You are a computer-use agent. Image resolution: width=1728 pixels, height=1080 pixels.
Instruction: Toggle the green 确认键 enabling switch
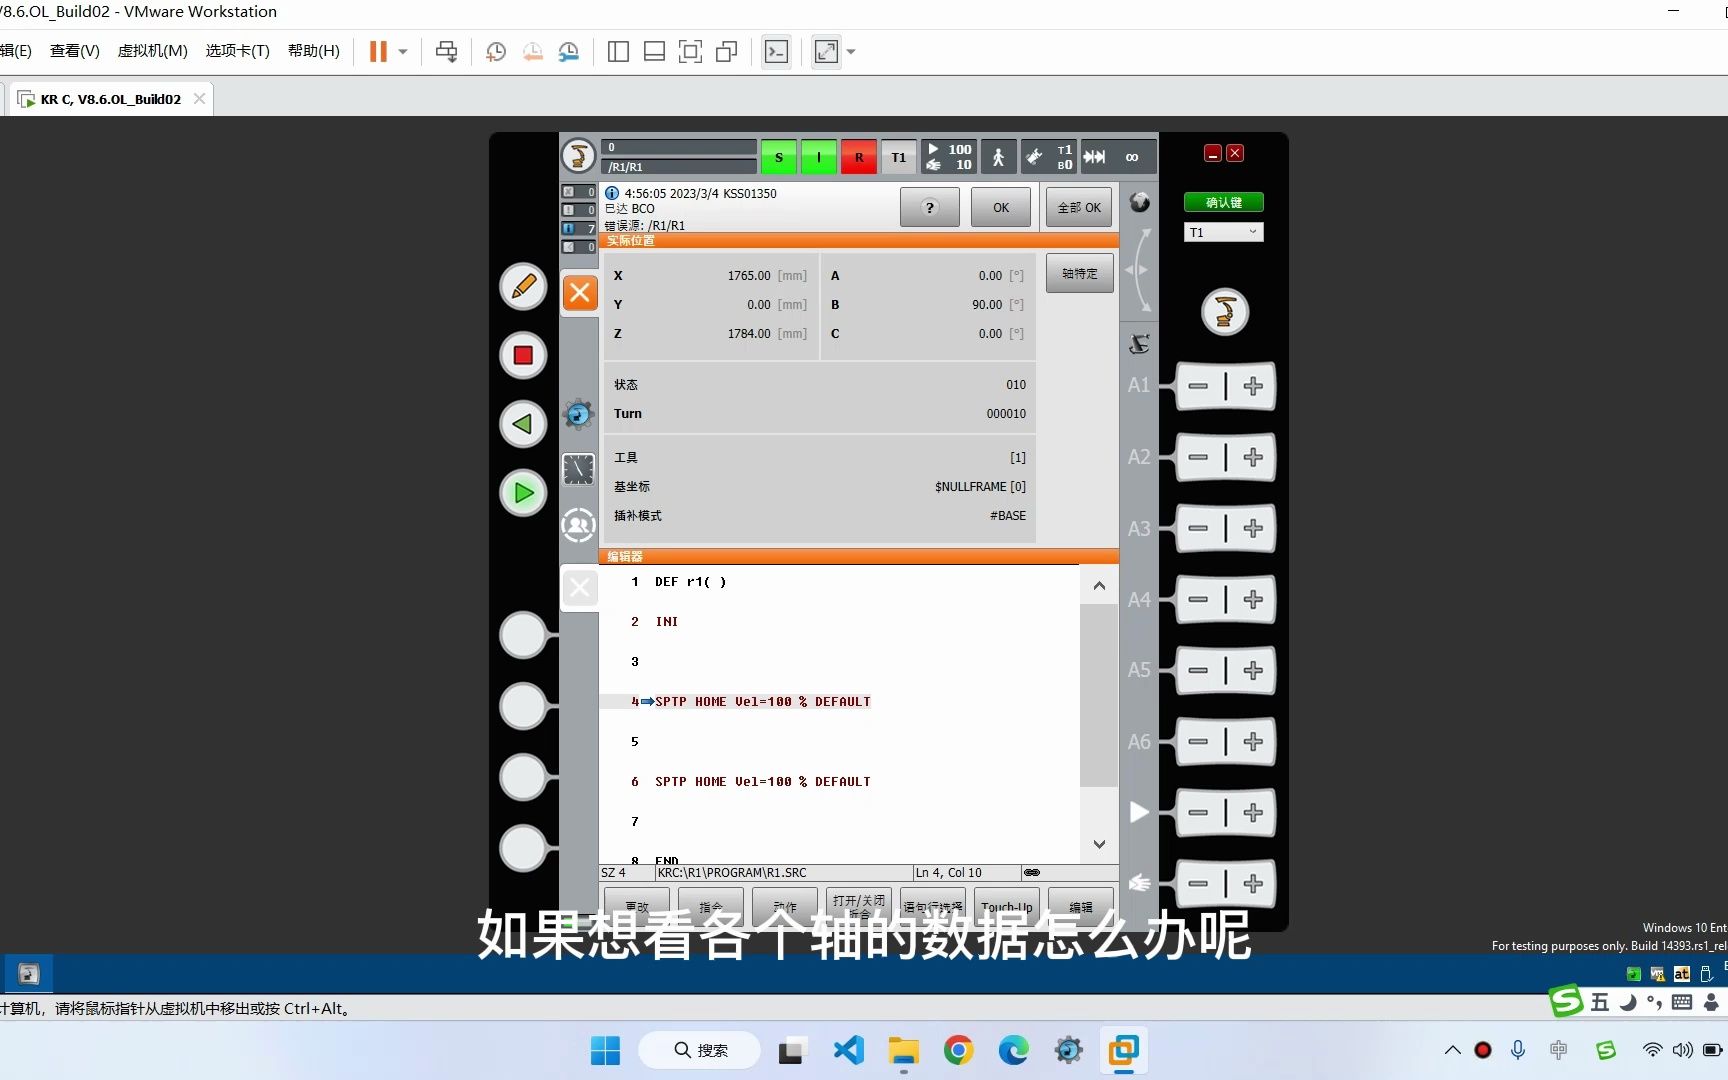click(1224, 202)
